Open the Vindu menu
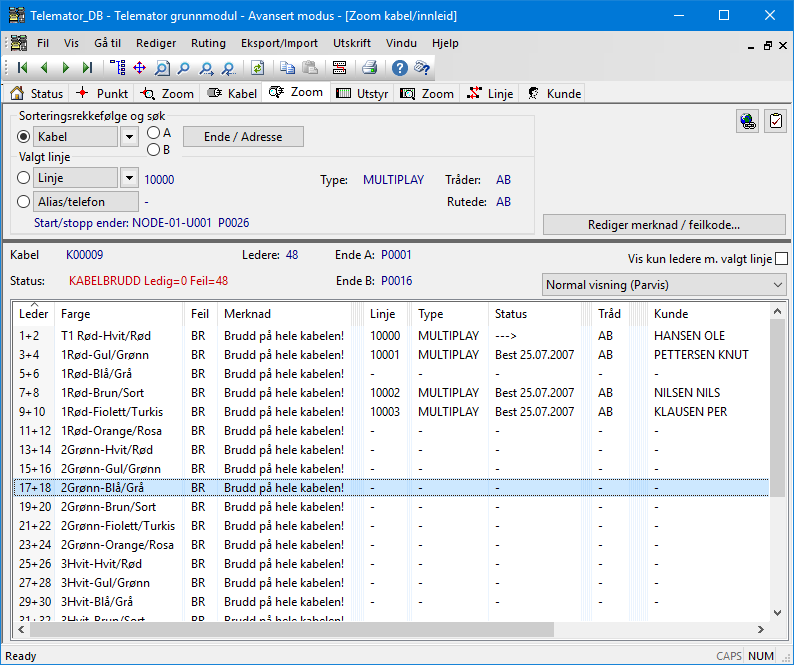Image resolution: width=794 pixels, height=665 pixels. point(401,43)
